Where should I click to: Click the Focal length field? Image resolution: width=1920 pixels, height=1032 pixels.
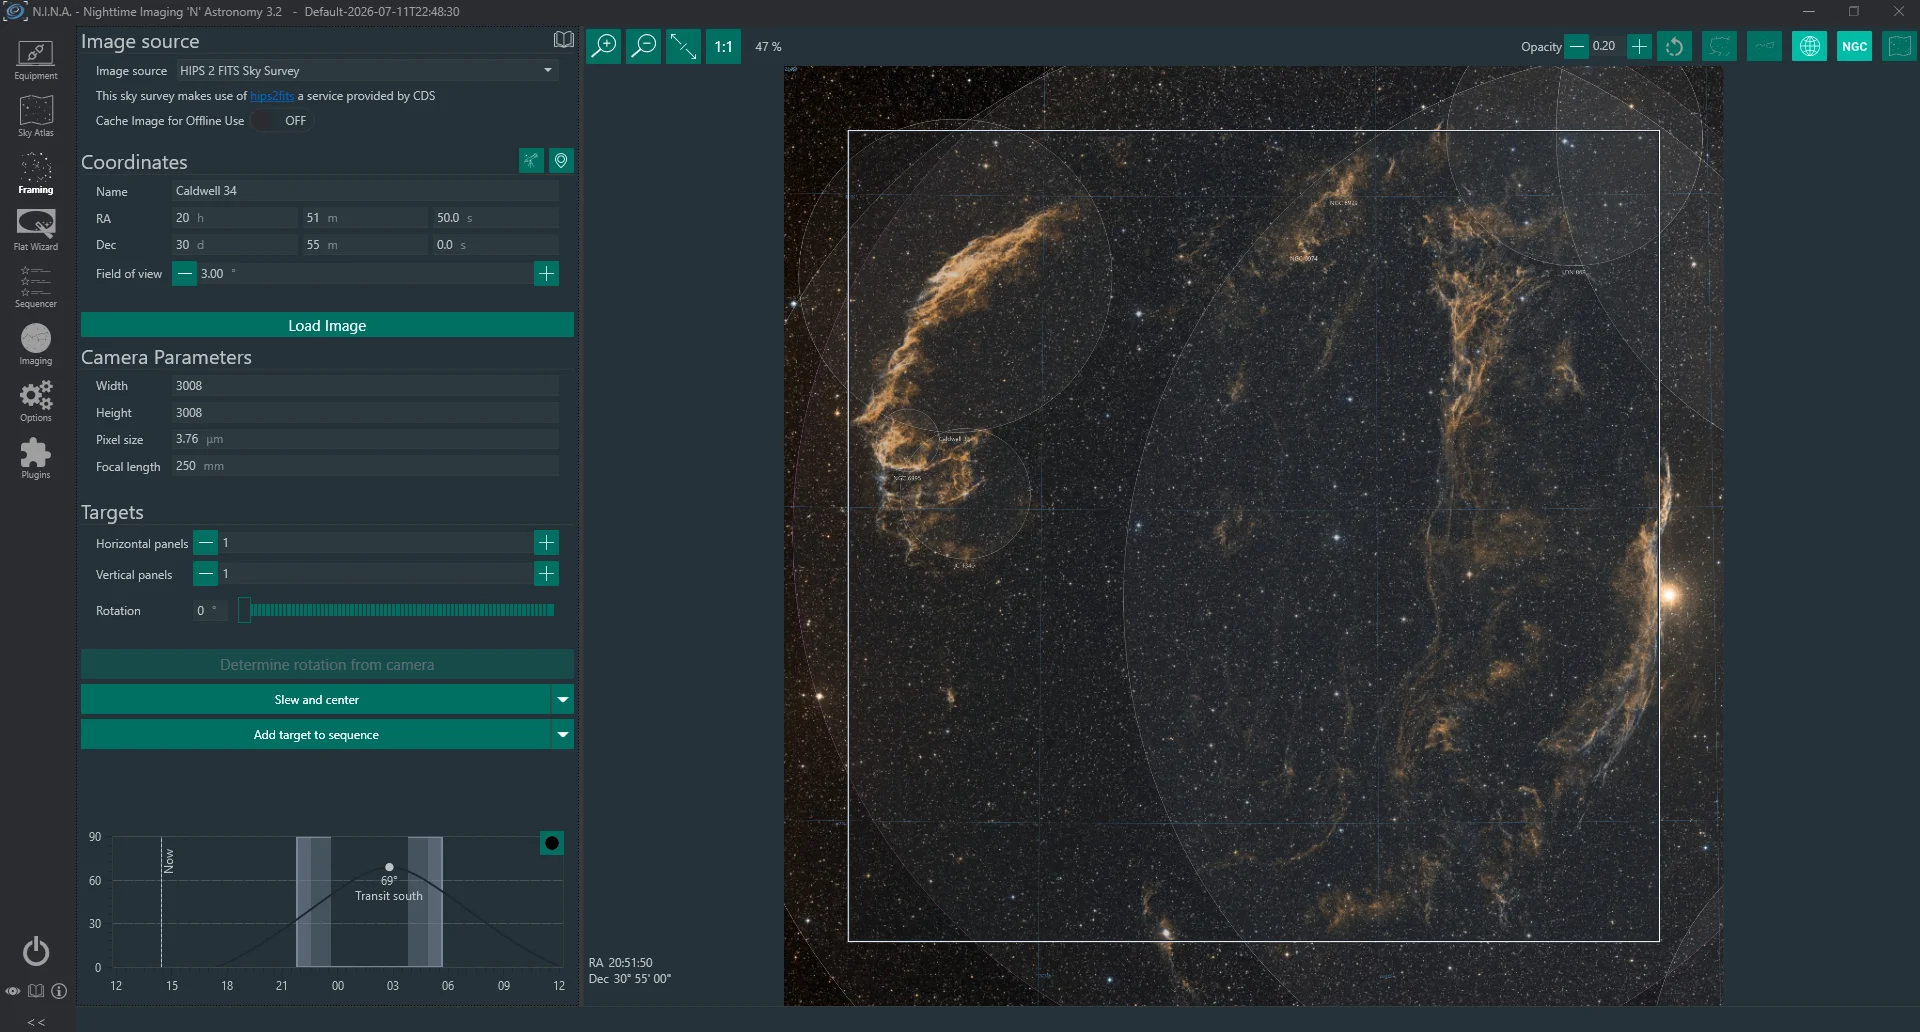pos(366,466)
